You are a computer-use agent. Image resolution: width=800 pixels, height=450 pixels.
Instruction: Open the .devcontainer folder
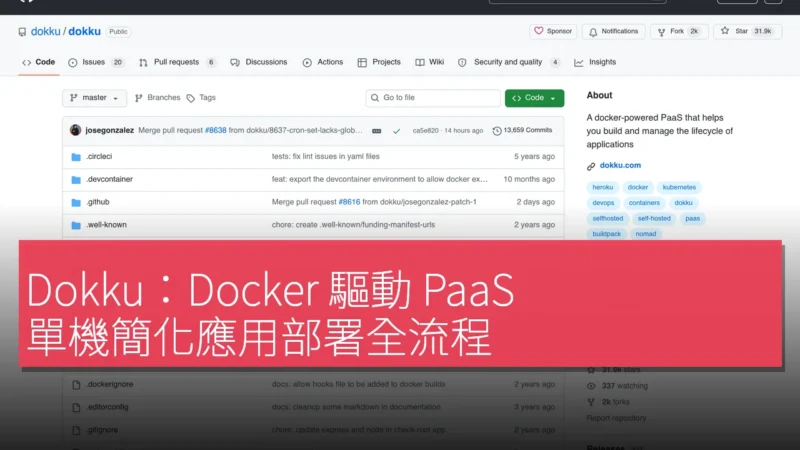[x=109, y=179]
